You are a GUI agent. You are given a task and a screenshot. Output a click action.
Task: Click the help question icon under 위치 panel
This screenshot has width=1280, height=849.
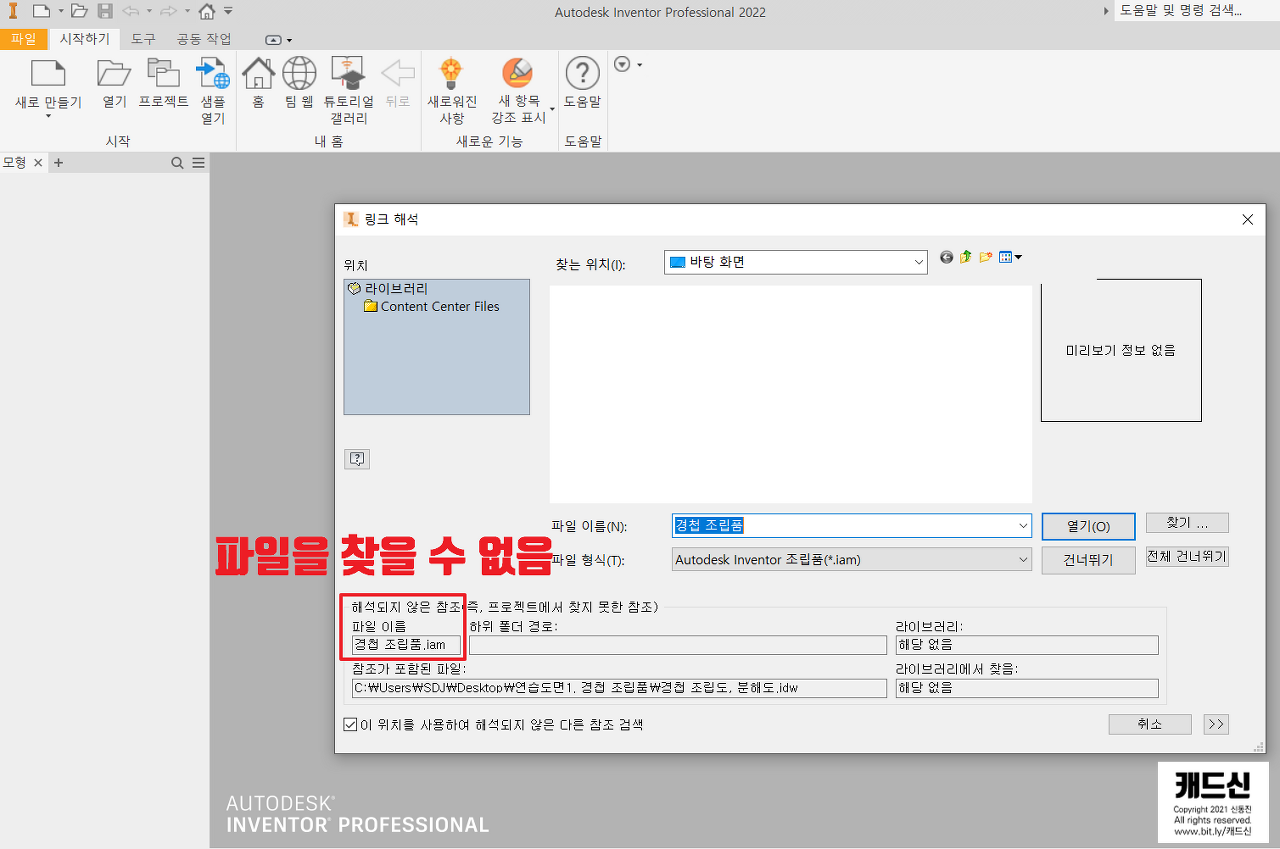point(357,459)
